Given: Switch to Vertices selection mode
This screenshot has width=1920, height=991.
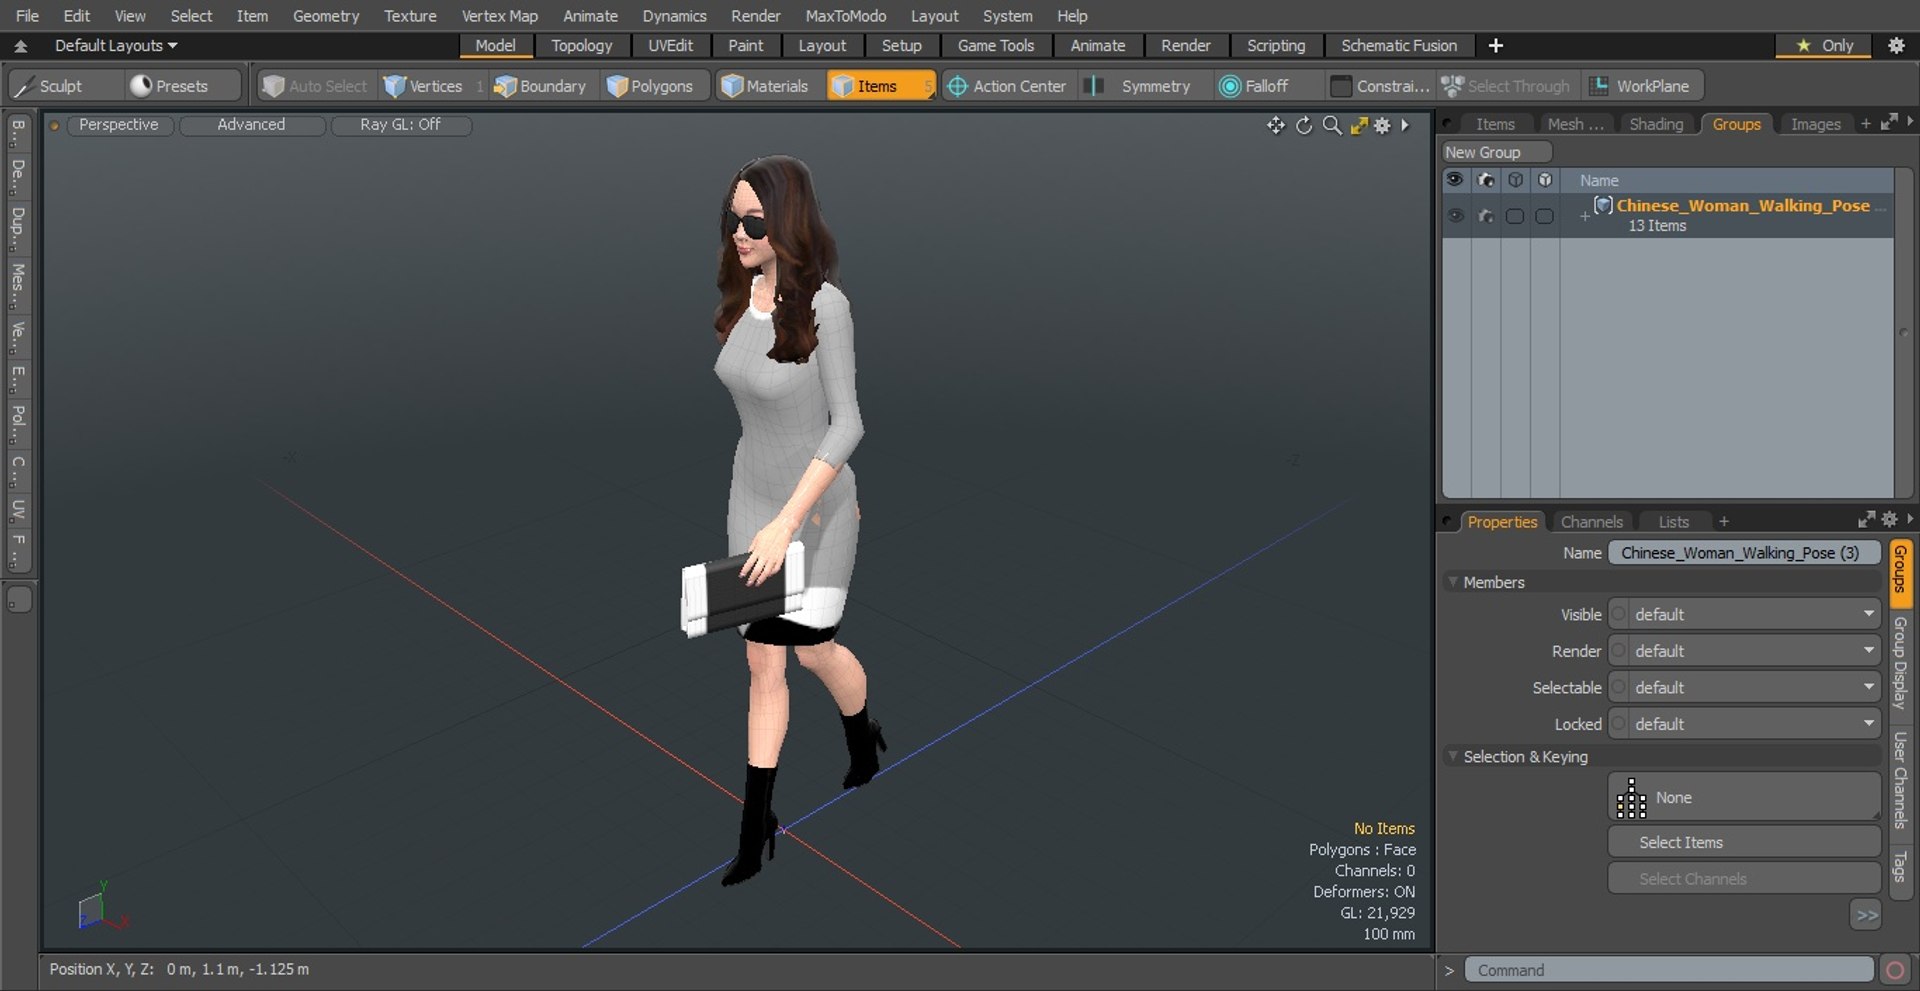Looking at the screenshot, I should (x=424, y=86).
